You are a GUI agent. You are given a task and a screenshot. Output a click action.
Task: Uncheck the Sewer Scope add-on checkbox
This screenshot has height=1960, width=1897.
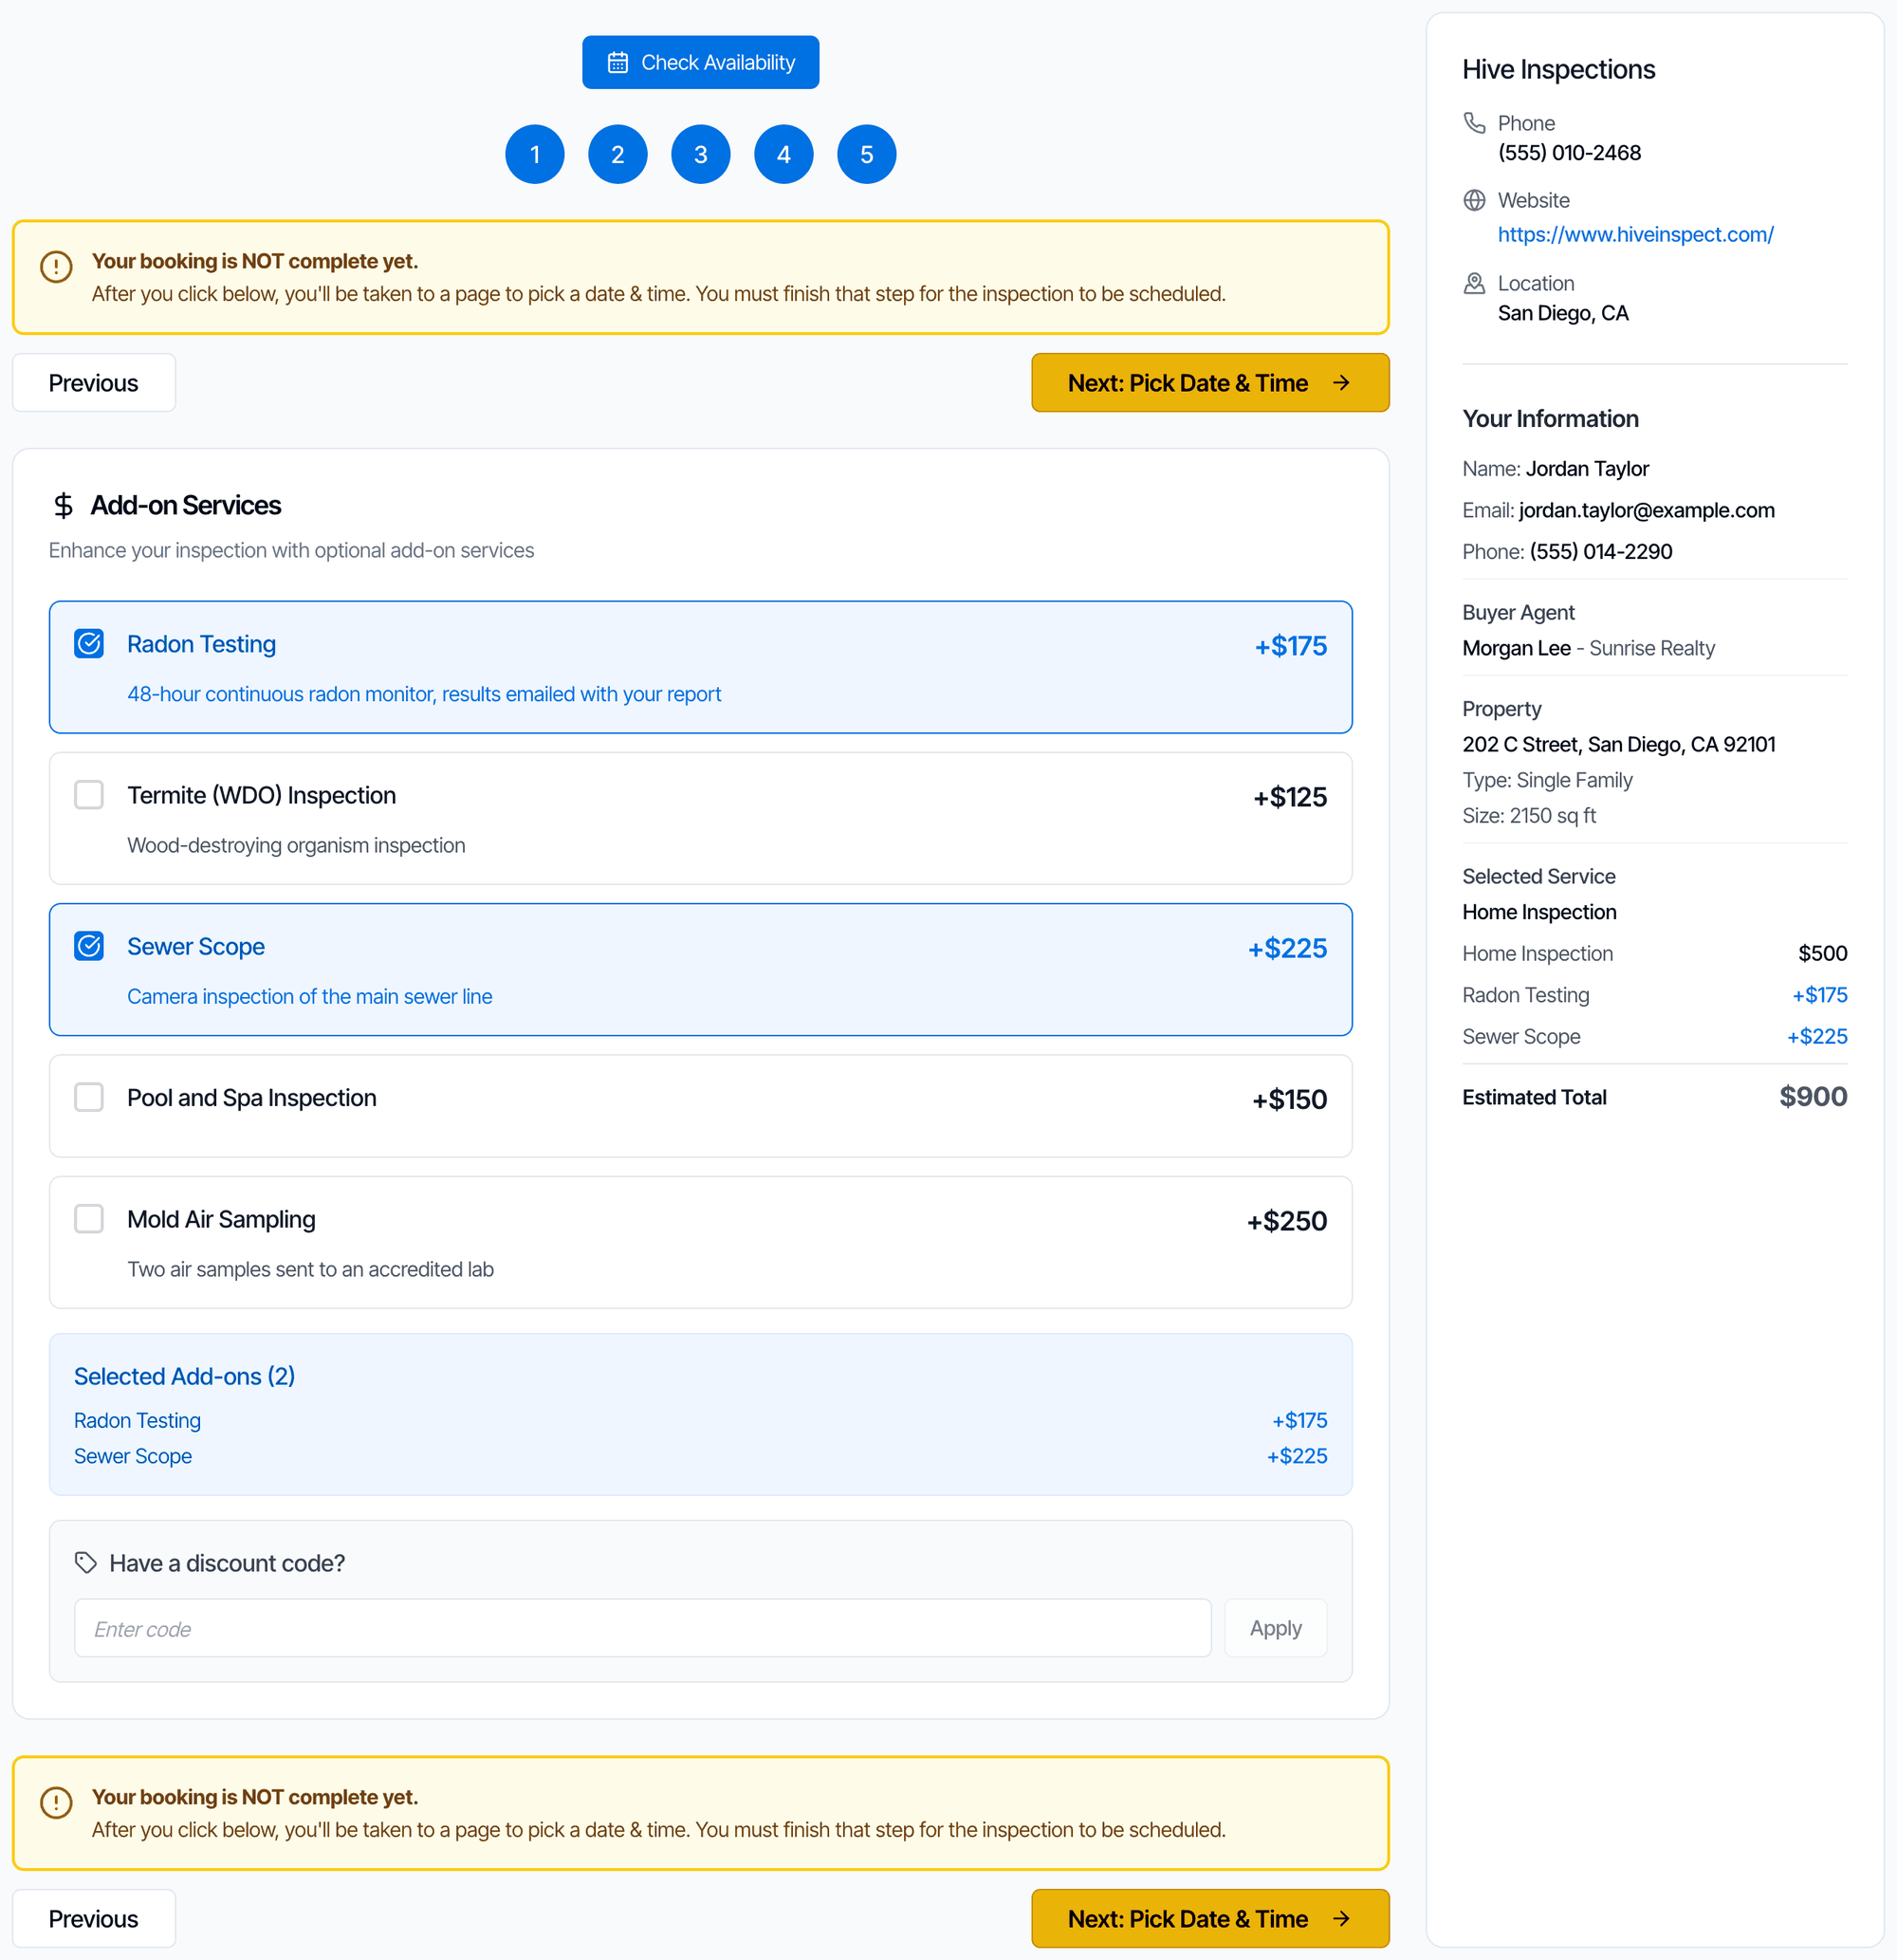point(89,945)
